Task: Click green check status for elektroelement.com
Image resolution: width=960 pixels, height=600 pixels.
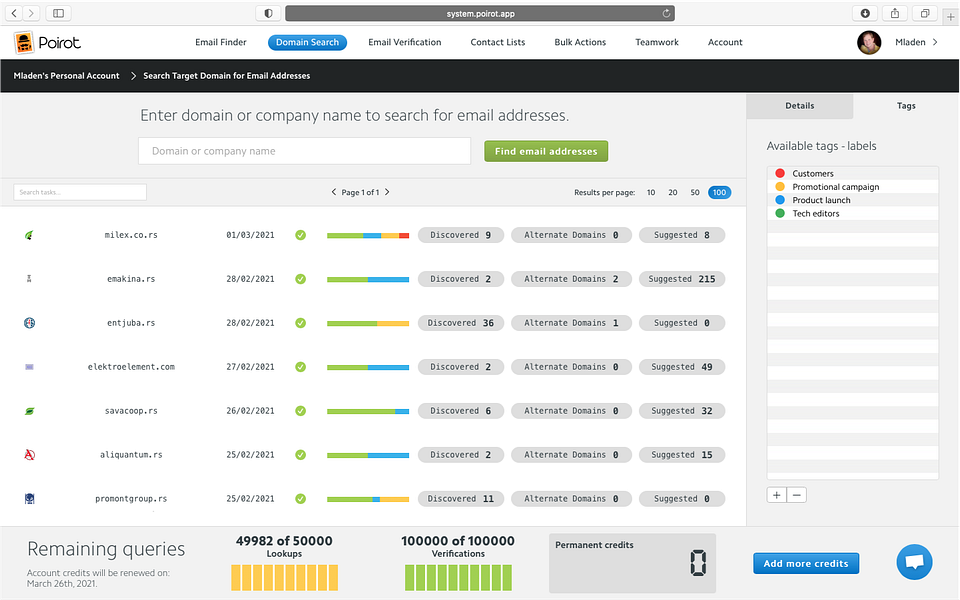Action: (301, 367)
